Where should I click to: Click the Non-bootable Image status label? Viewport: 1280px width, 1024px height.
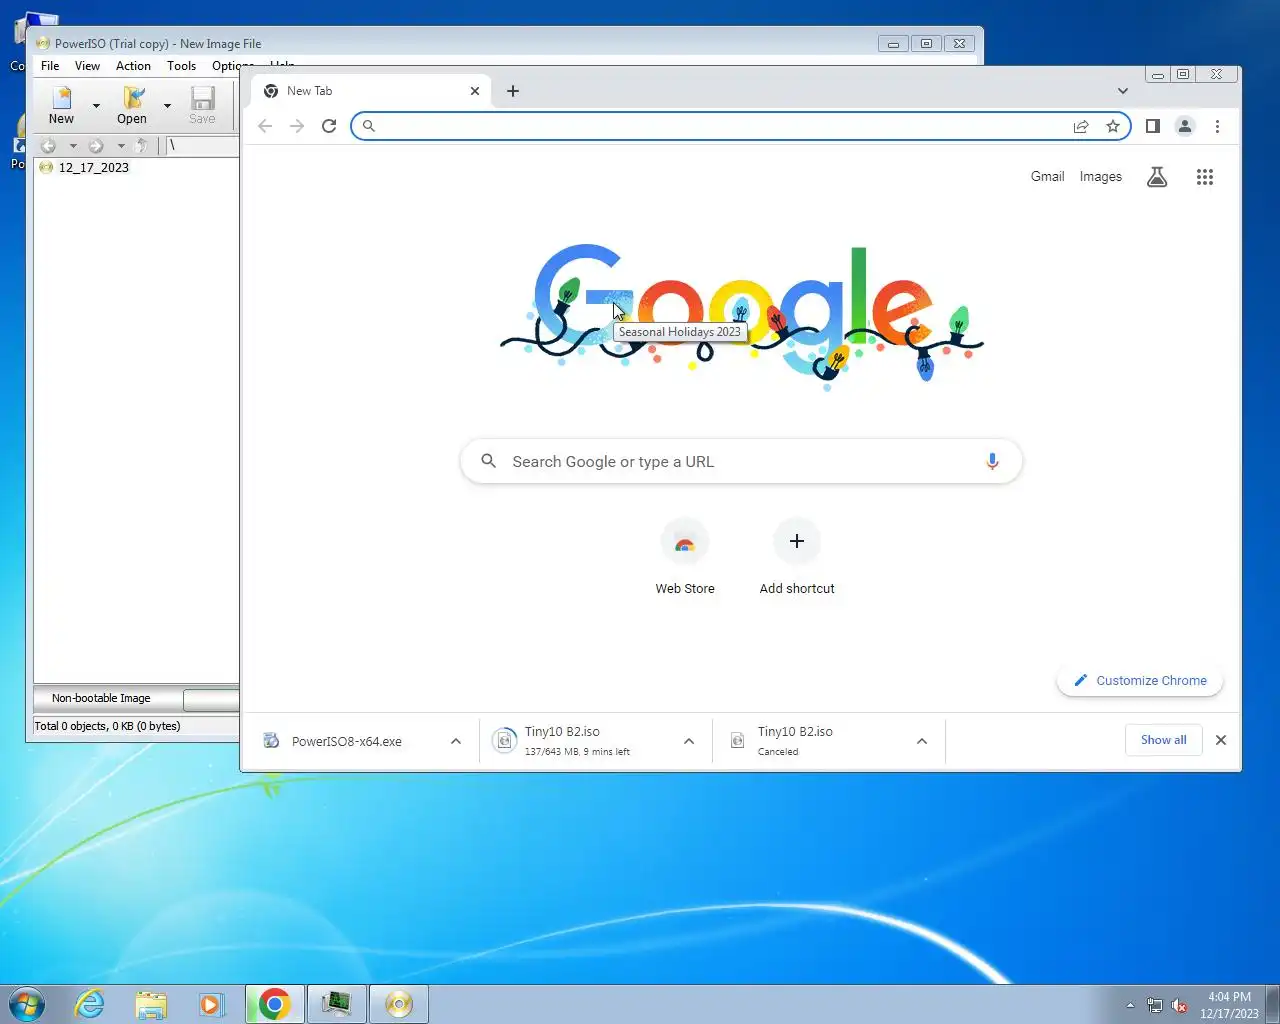(101, 698)
